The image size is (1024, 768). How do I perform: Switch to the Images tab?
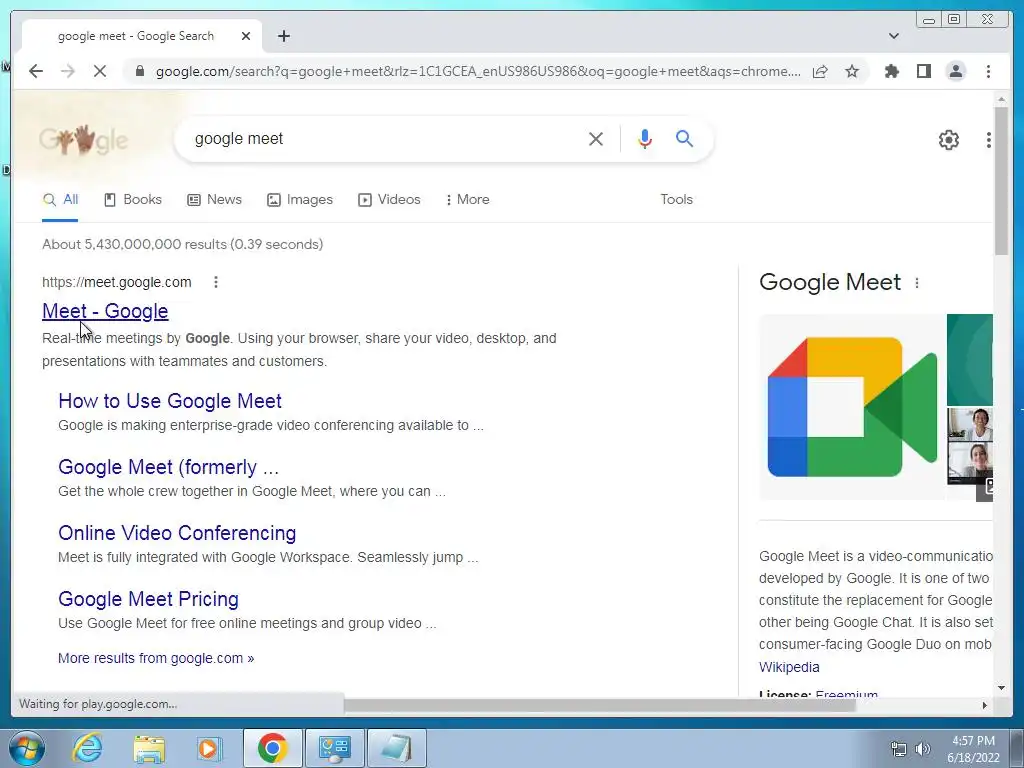[x=300, y=200]
